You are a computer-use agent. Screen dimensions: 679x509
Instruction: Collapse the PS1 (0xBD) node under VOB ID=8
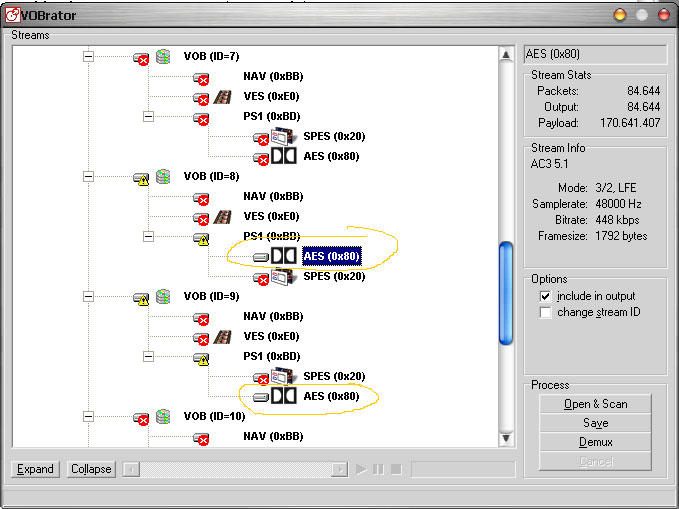(149, 236)
